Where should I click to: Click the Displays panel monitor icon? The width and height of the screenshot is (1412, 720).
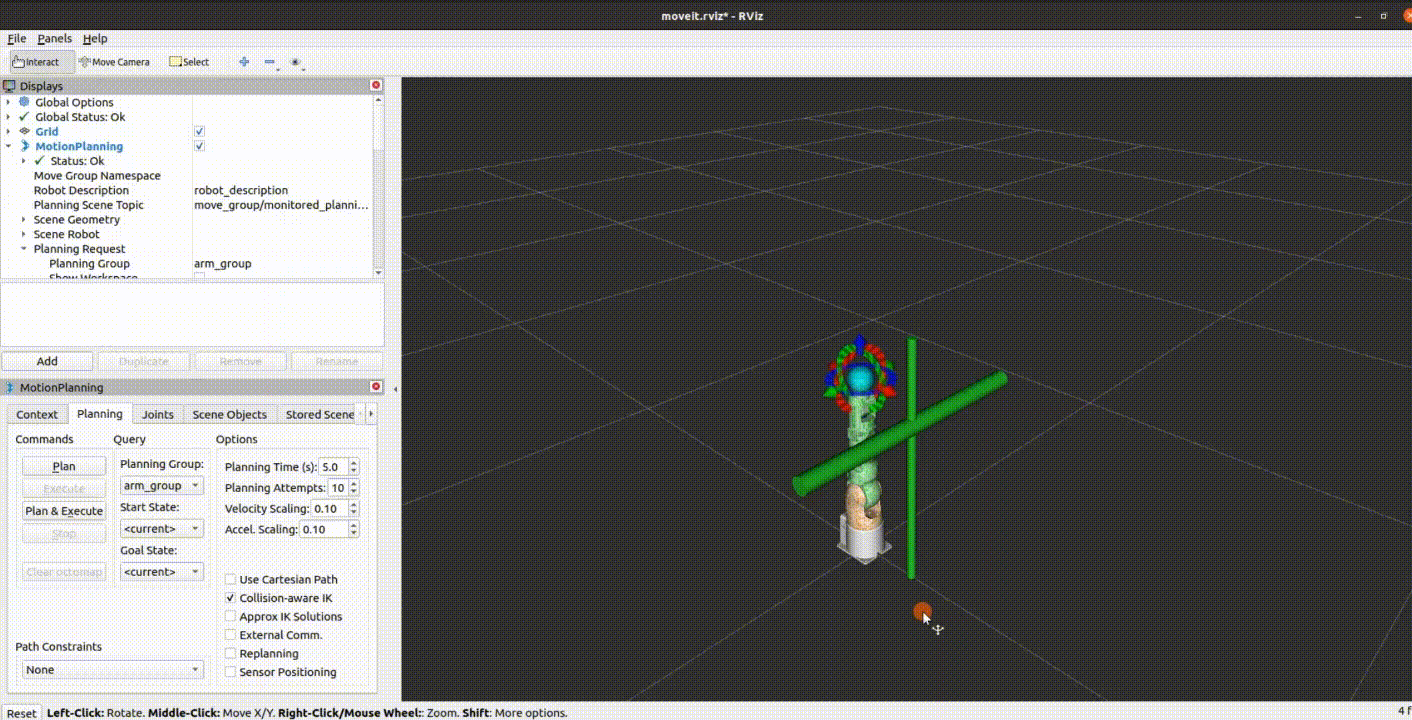[x=10, y=86]
